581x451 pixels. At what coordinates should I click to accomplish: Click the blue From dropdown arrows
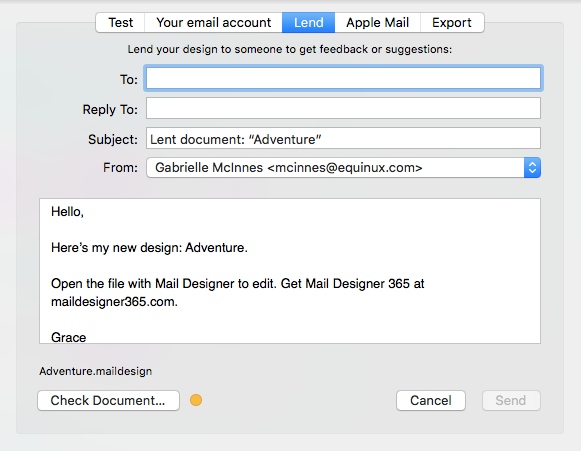(532, 168)
